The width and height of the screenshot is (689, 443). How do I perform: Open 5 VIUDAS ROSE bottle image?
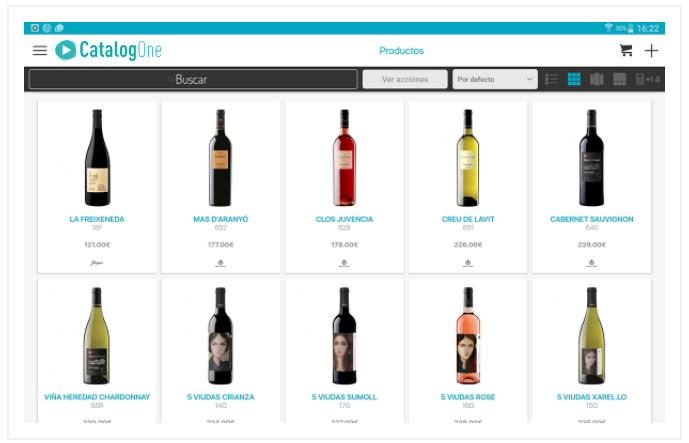tap(468, 336)
